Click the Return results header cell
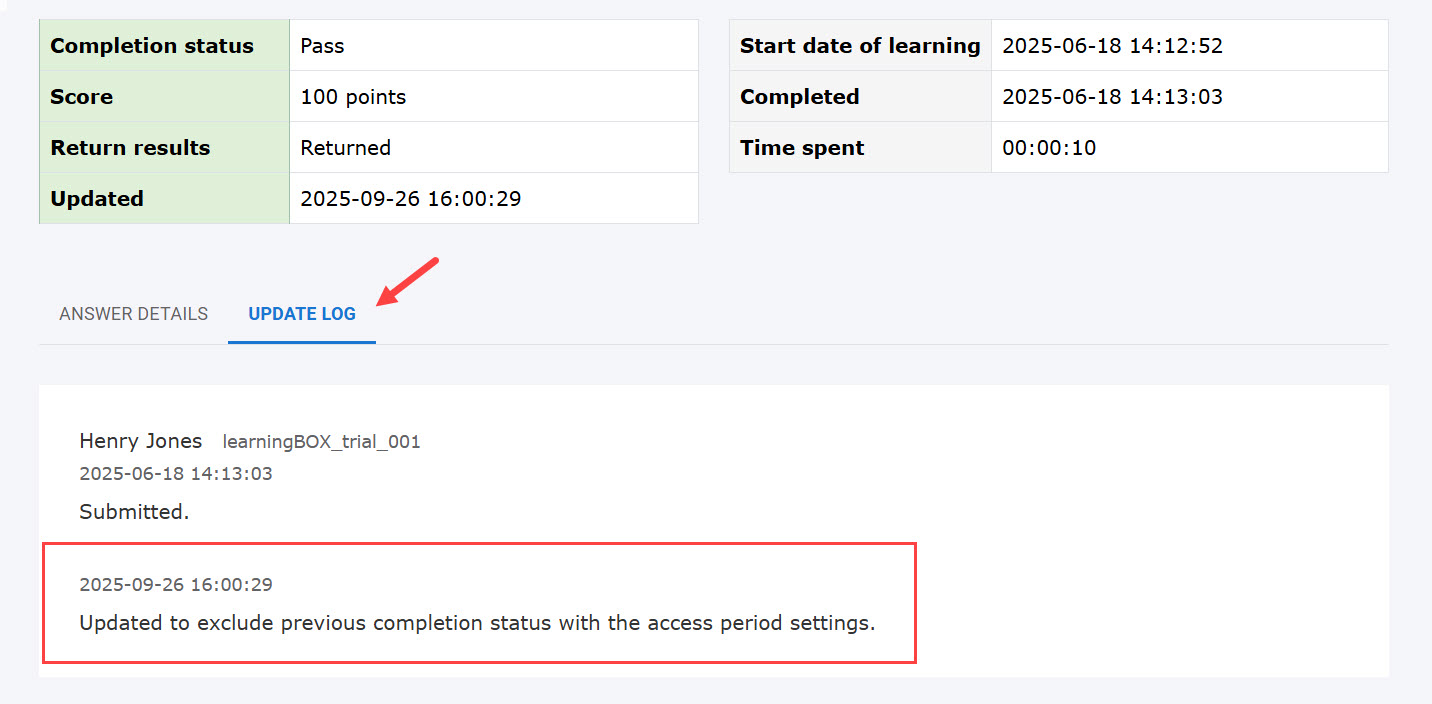This screenshot has height=704, width=1432. pyautogui.click(x=130, y=148)
